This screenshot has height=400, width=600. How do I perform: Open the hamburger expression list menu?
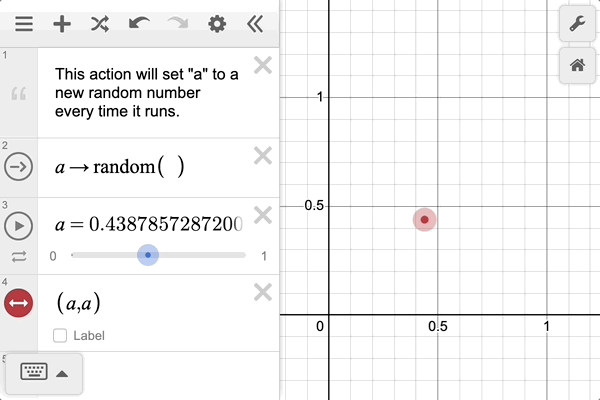click(x=23, y=24)
